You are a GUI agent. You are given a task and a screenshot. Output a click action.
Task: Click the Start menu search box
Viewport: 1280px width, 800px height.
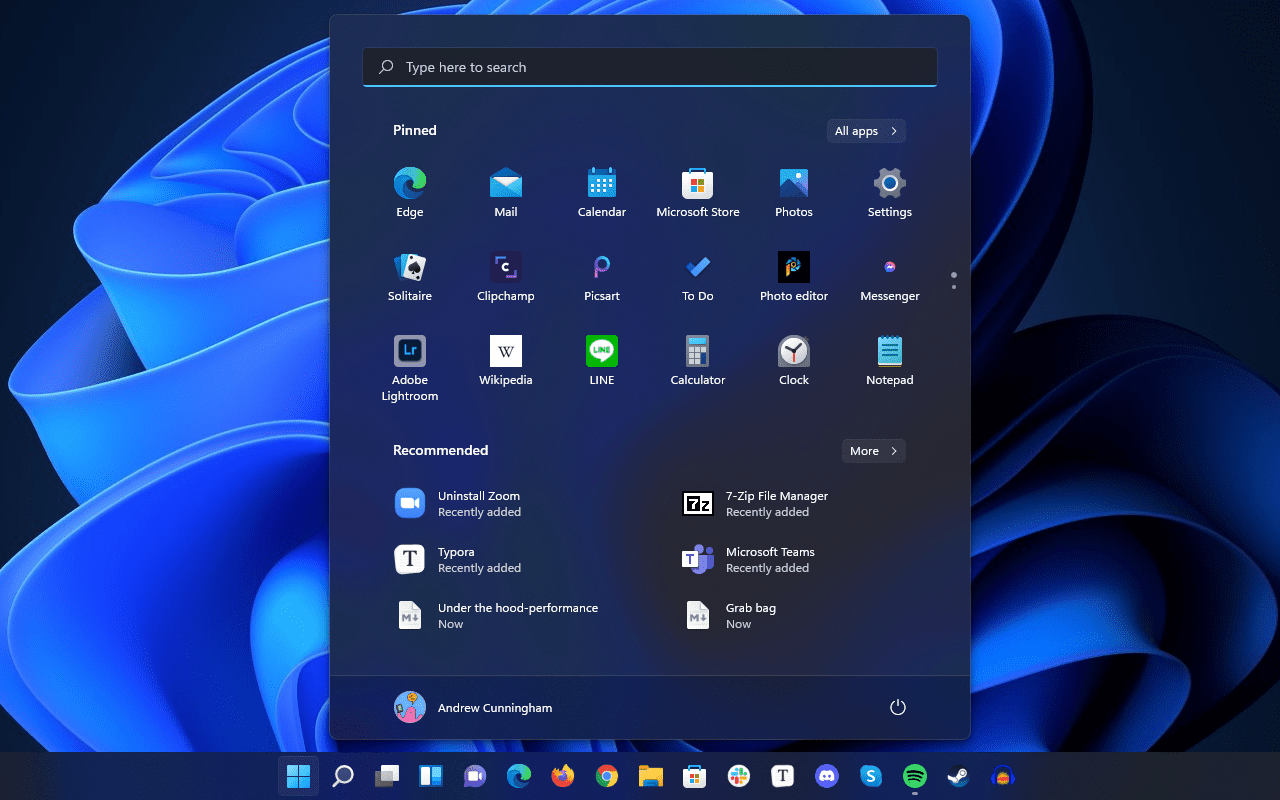coord(650,67)
